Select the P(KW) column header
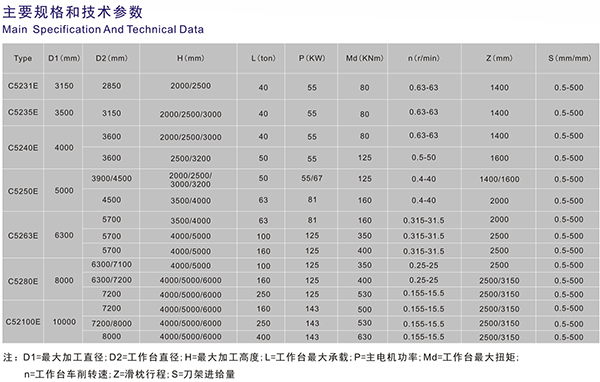Viewport: 600px width, 382px height. tap(312, 58)
